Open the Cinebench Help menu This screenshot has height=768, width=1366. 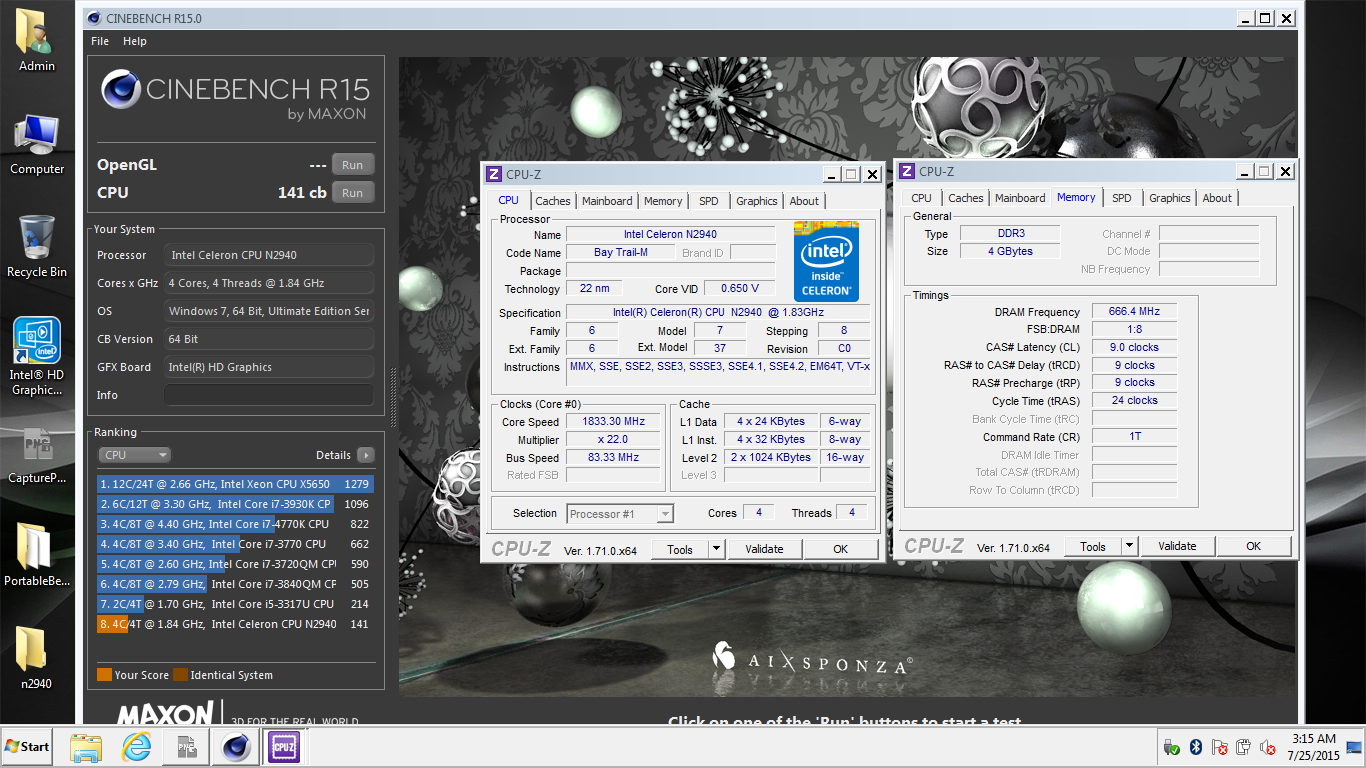point(135,41)
